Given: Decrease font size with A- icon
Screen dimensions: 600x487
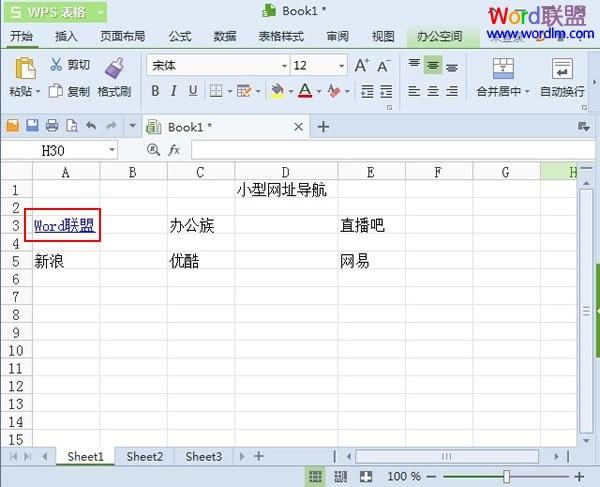Looking at the screenshot, I should tap(384, 66).
